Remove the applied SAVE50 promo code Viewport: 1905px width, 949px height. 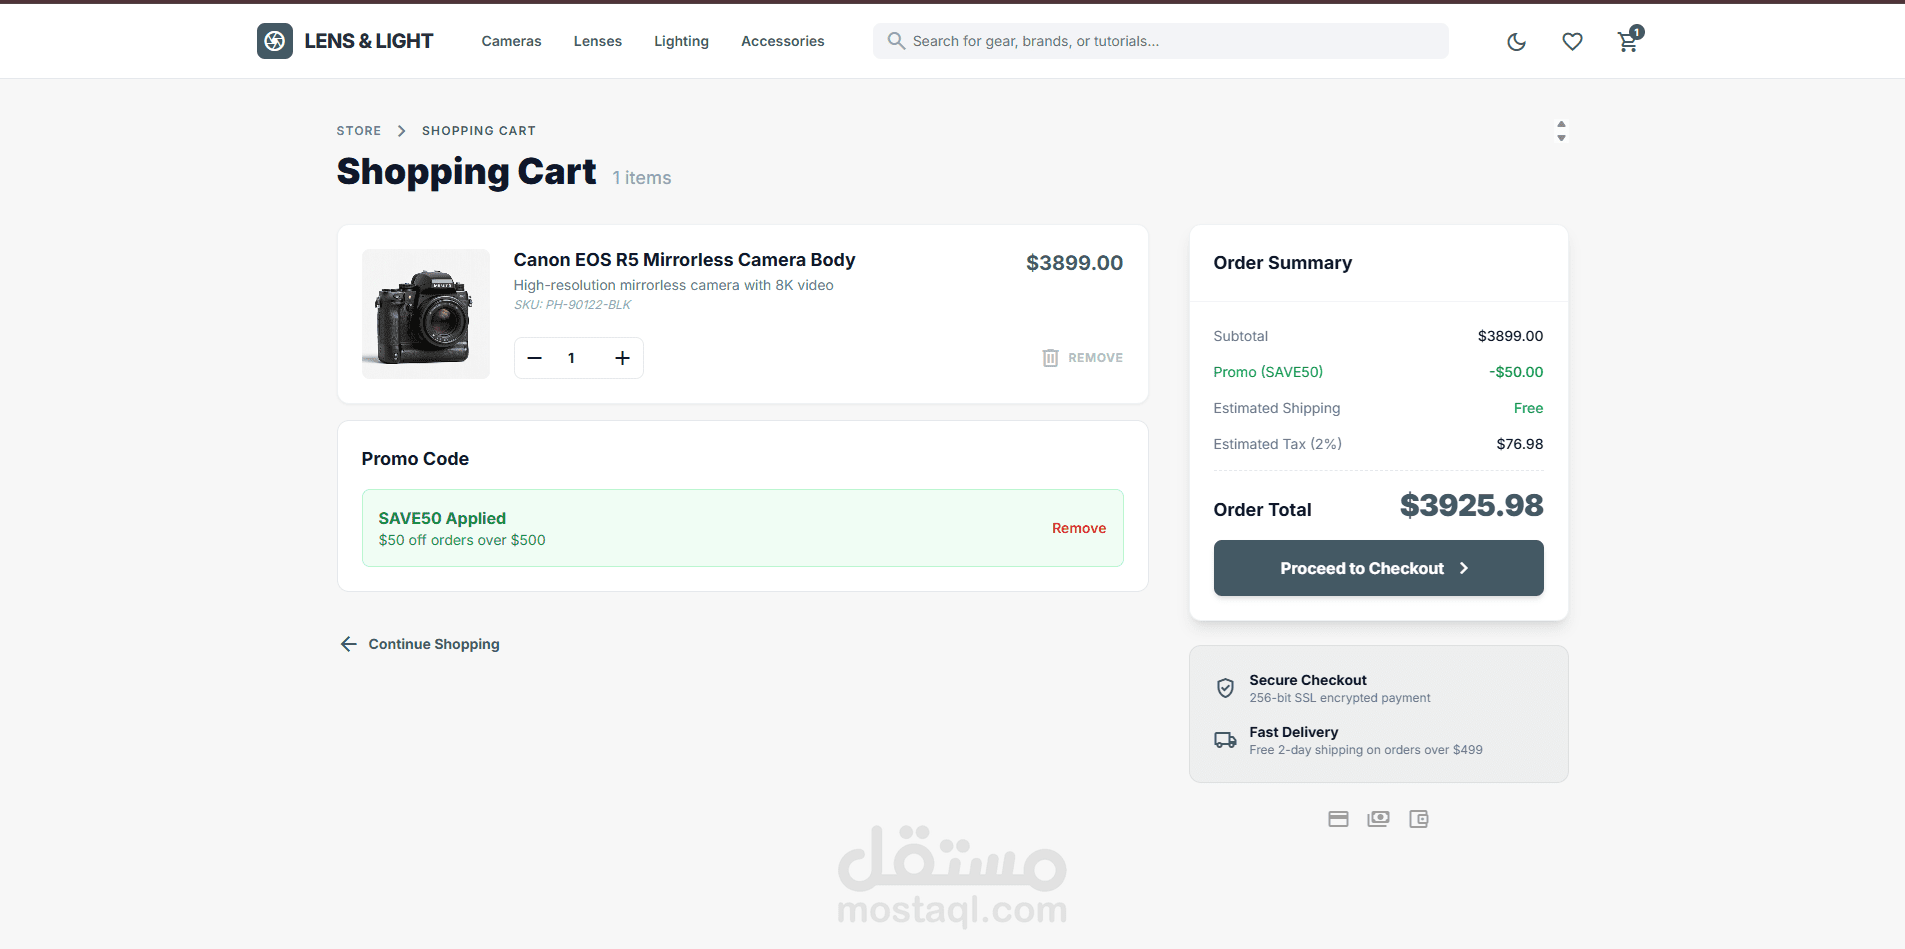coord(1079,528)
